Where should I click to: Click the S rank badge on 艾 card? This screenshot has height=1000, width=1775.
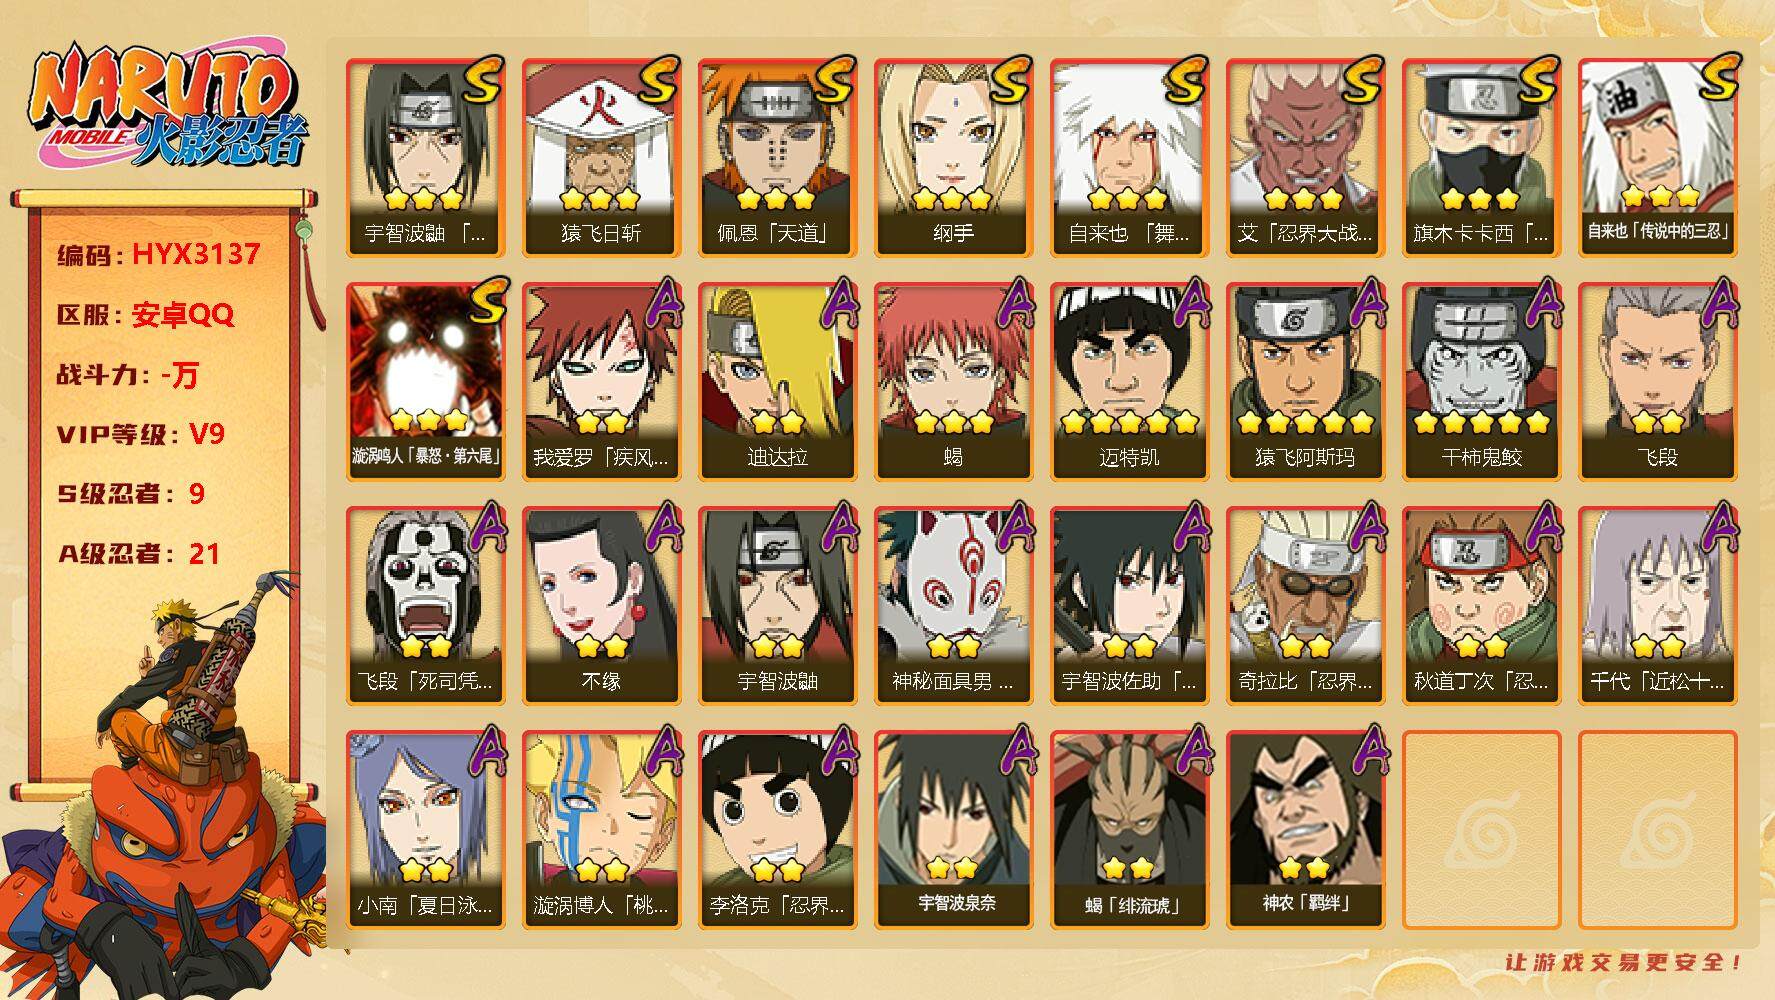1361,81
